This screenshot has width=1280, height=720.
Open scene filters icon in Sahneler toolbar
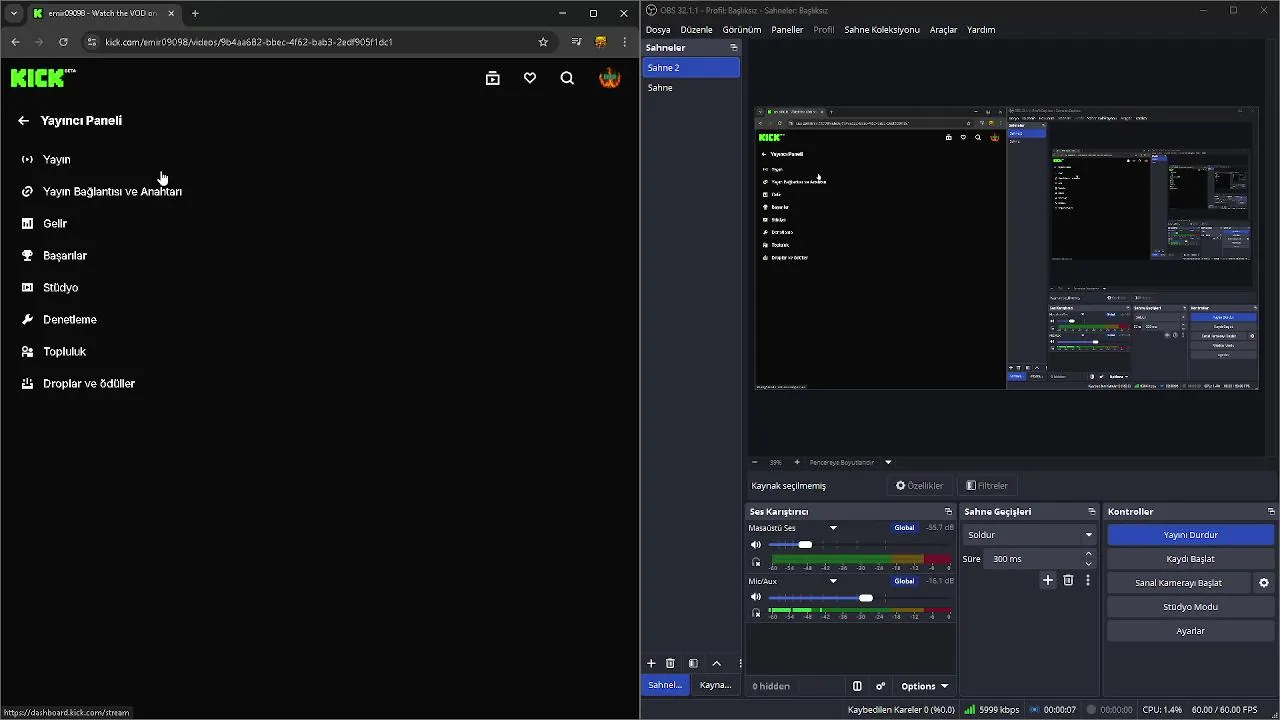[x=693, y=663]
